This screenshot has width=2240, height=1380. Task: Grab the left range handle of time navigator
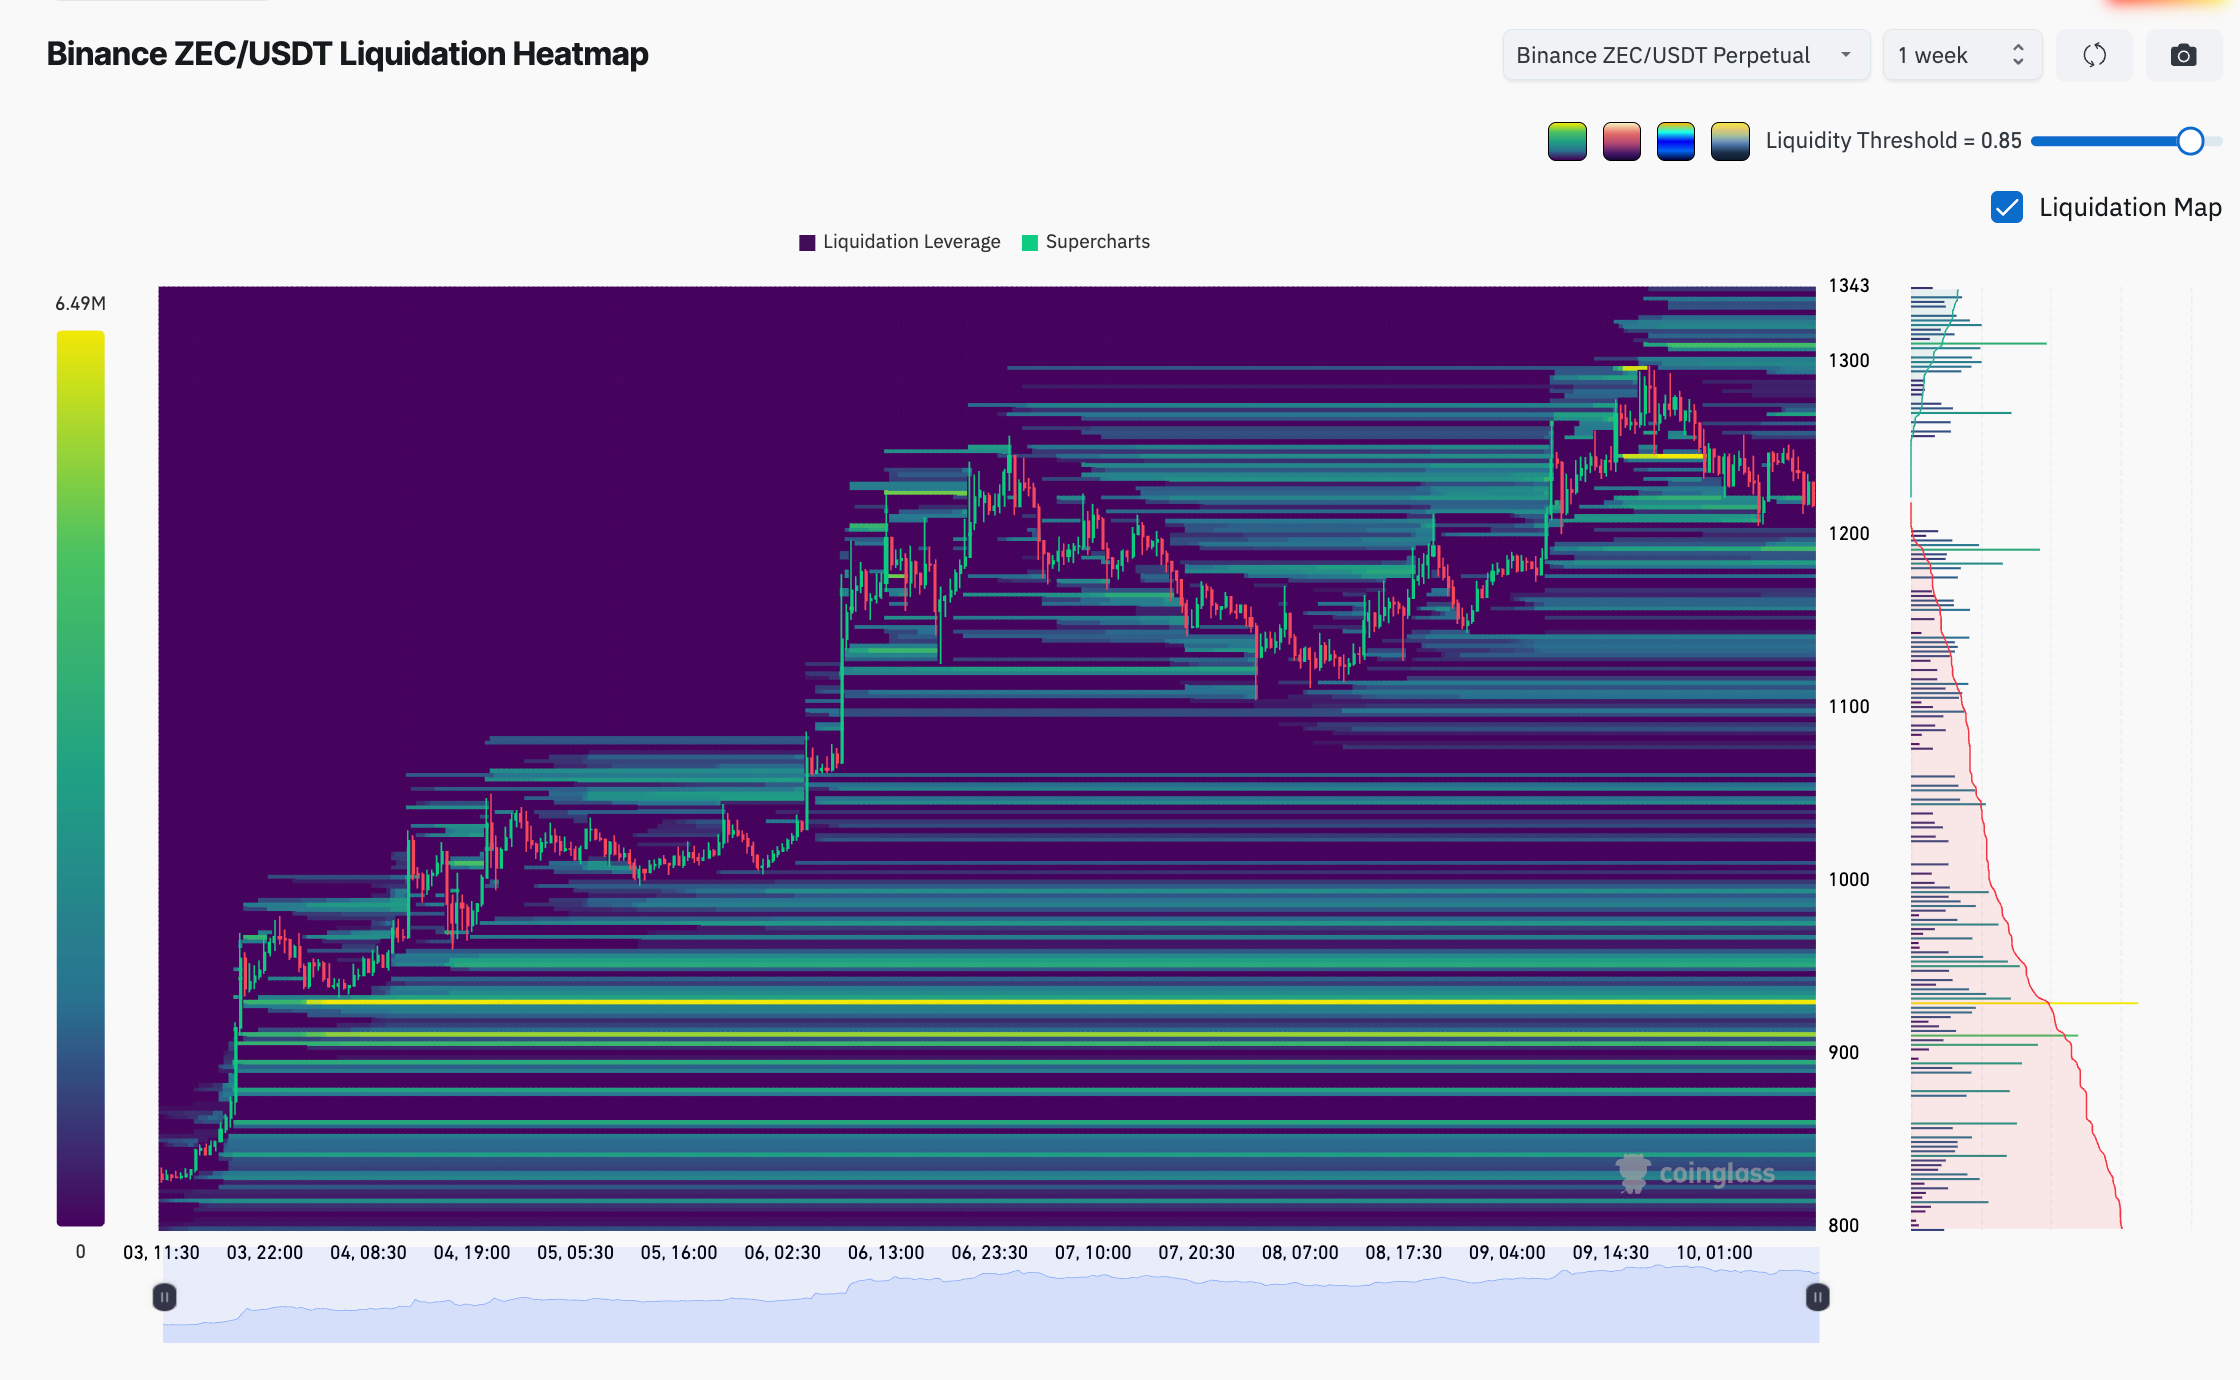[164, 1297]
